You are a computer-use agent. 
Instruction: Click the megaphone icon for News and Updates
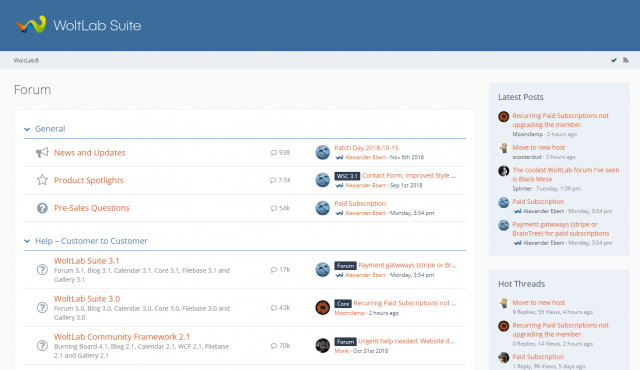[x=42, y=153]
